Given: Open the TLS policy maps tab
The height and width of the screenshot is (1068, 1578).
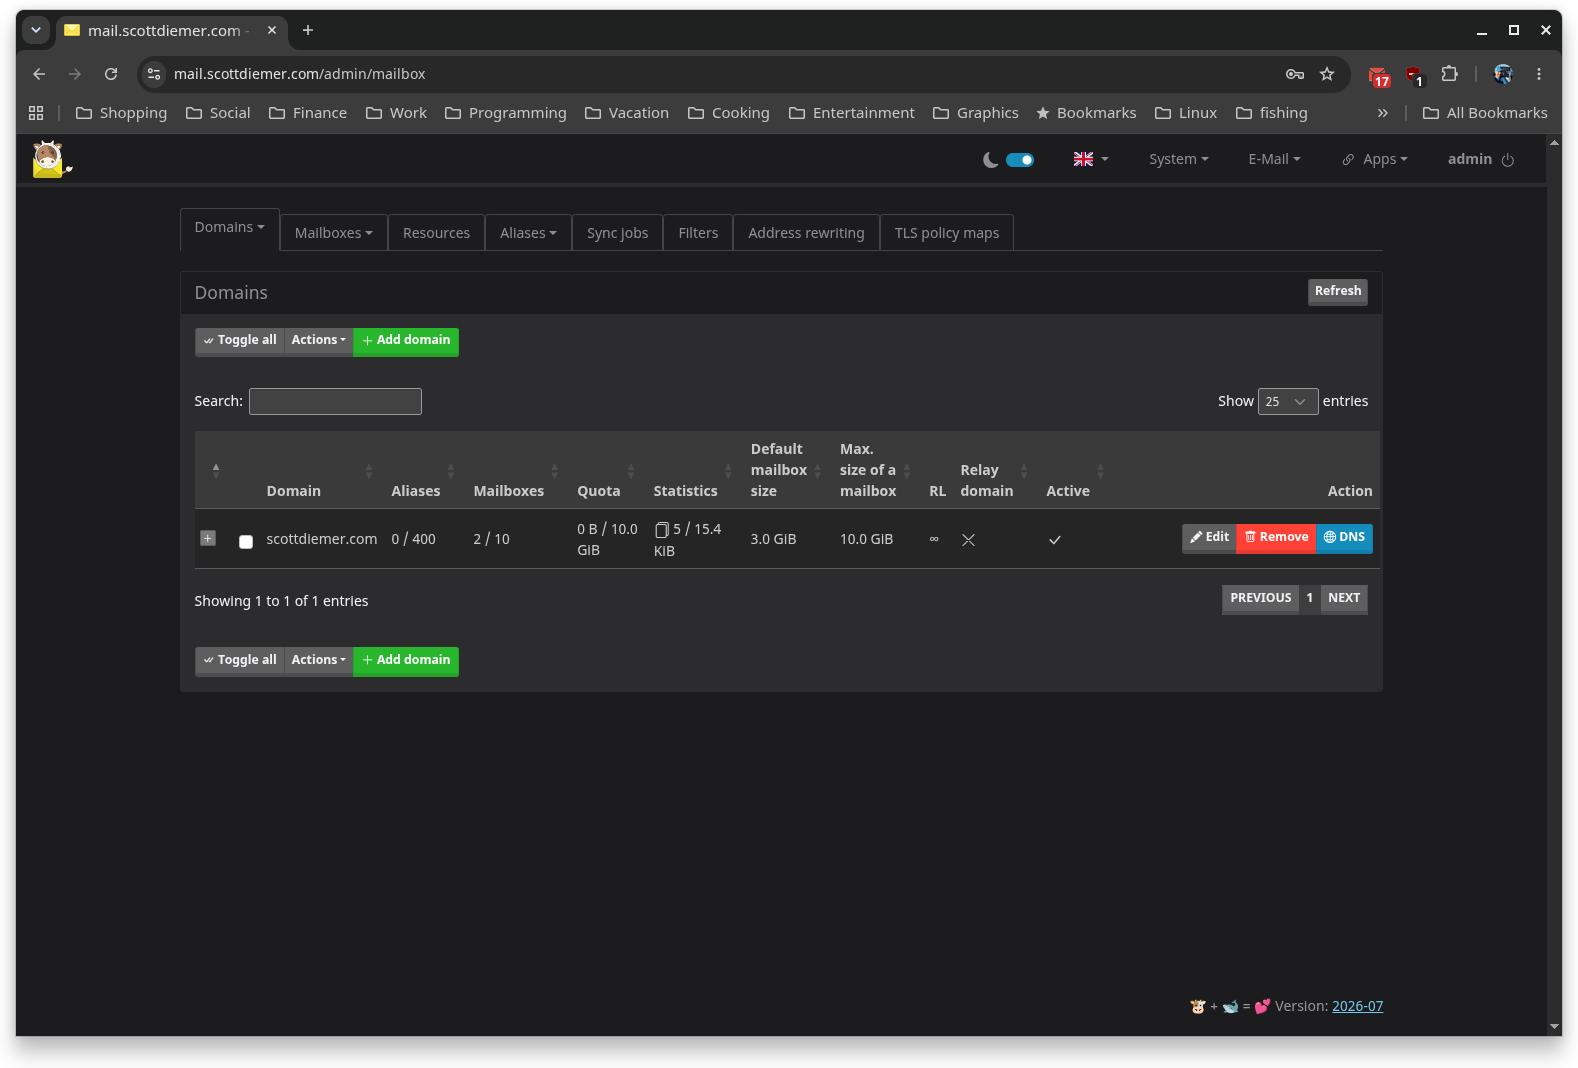Looking at the screenshot, I should 946,233.
